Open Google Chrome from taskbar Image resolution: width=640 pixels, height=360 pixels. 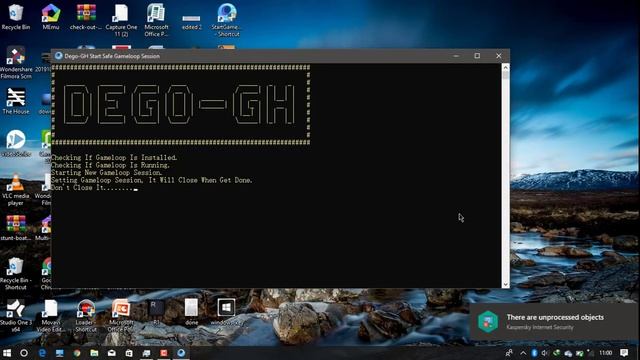coord(77,353)
